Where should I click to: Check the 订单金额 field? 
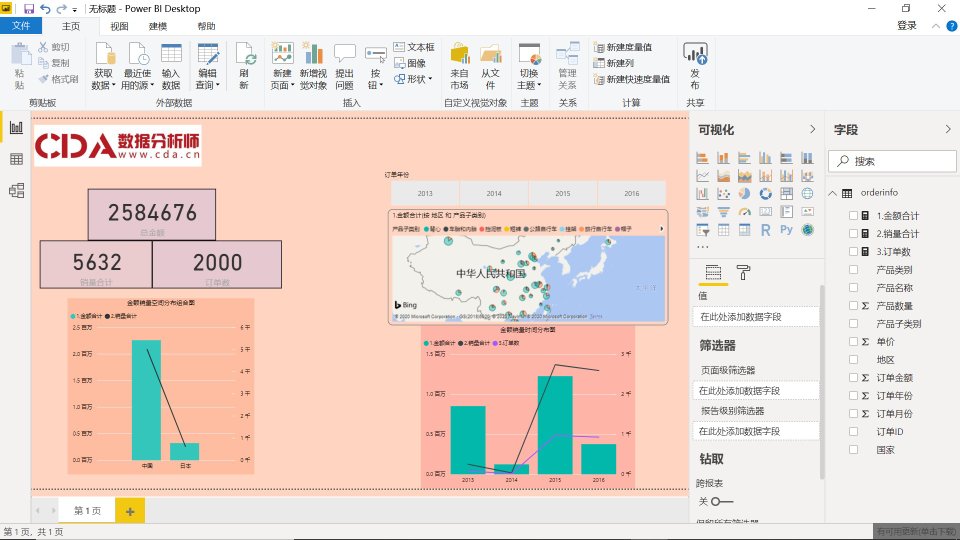[x=853, y=378]
